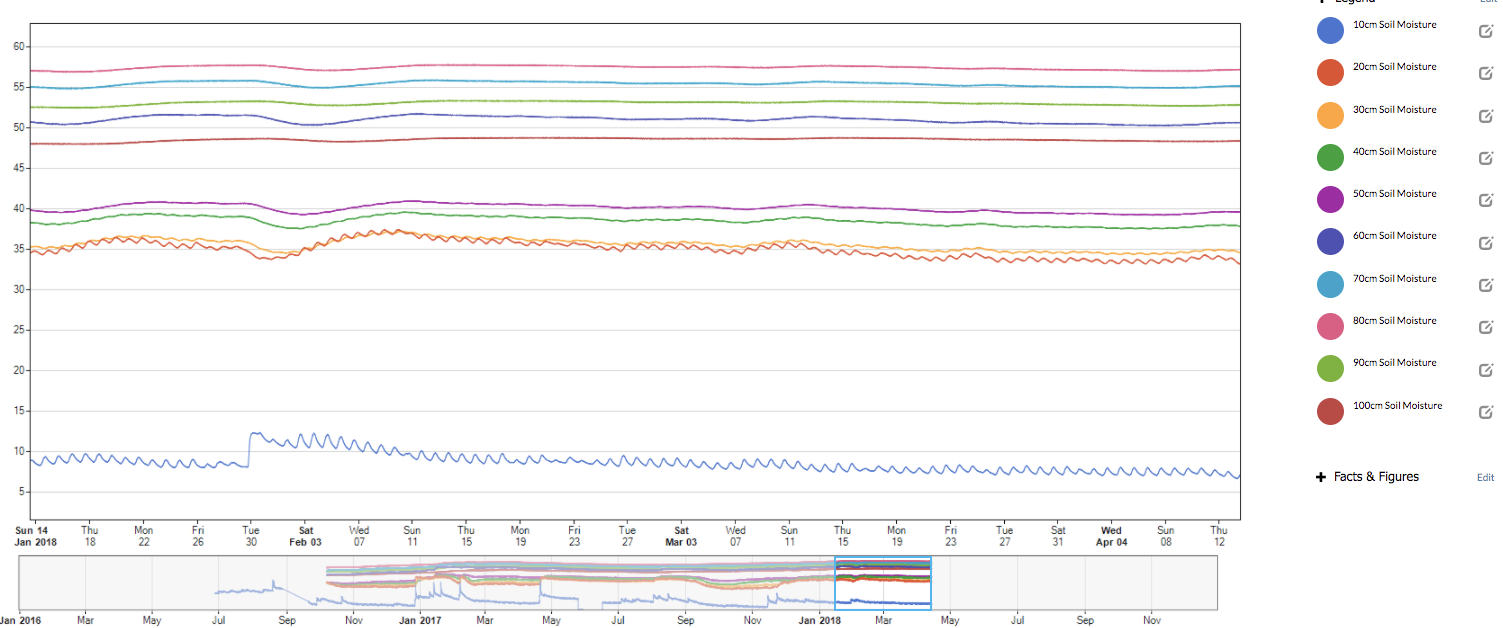Open the edit icon for 40cm Soil Moisture

(x=1484, y=158)
